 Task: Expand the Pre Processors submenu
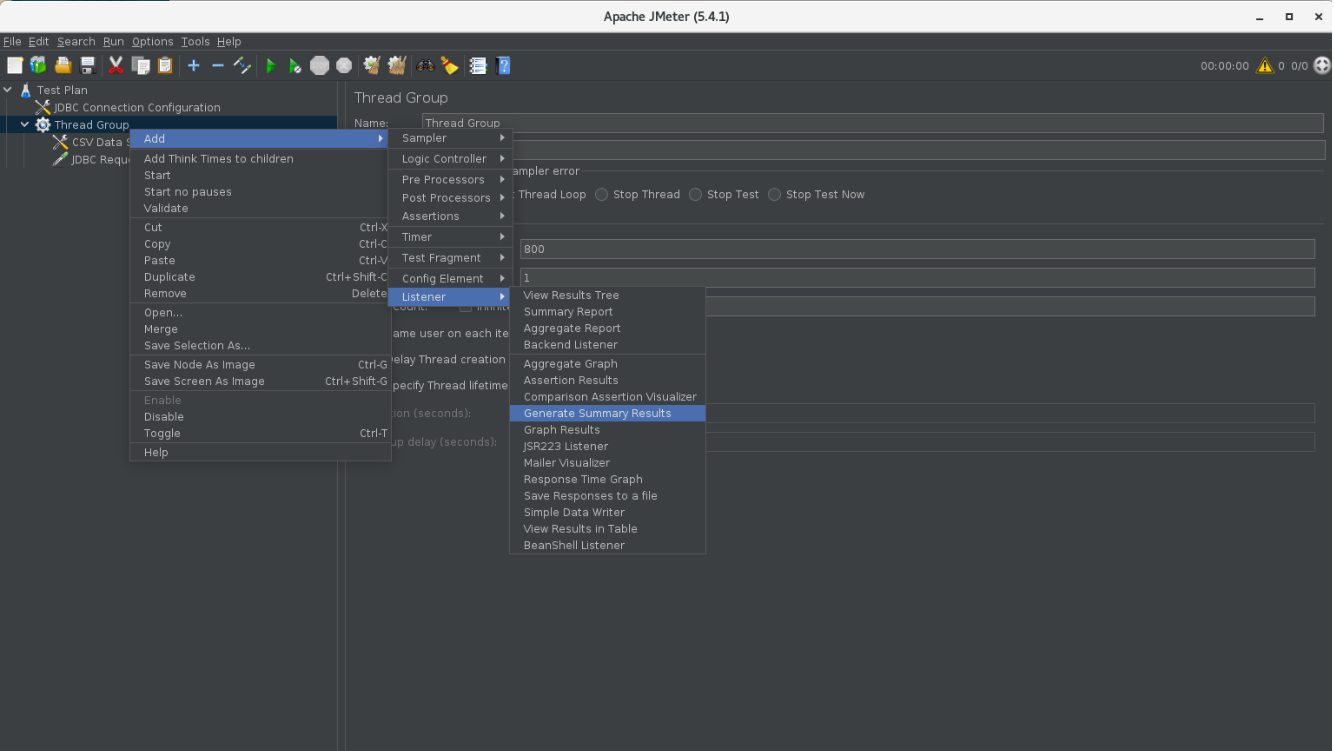(x=450, y=180)
